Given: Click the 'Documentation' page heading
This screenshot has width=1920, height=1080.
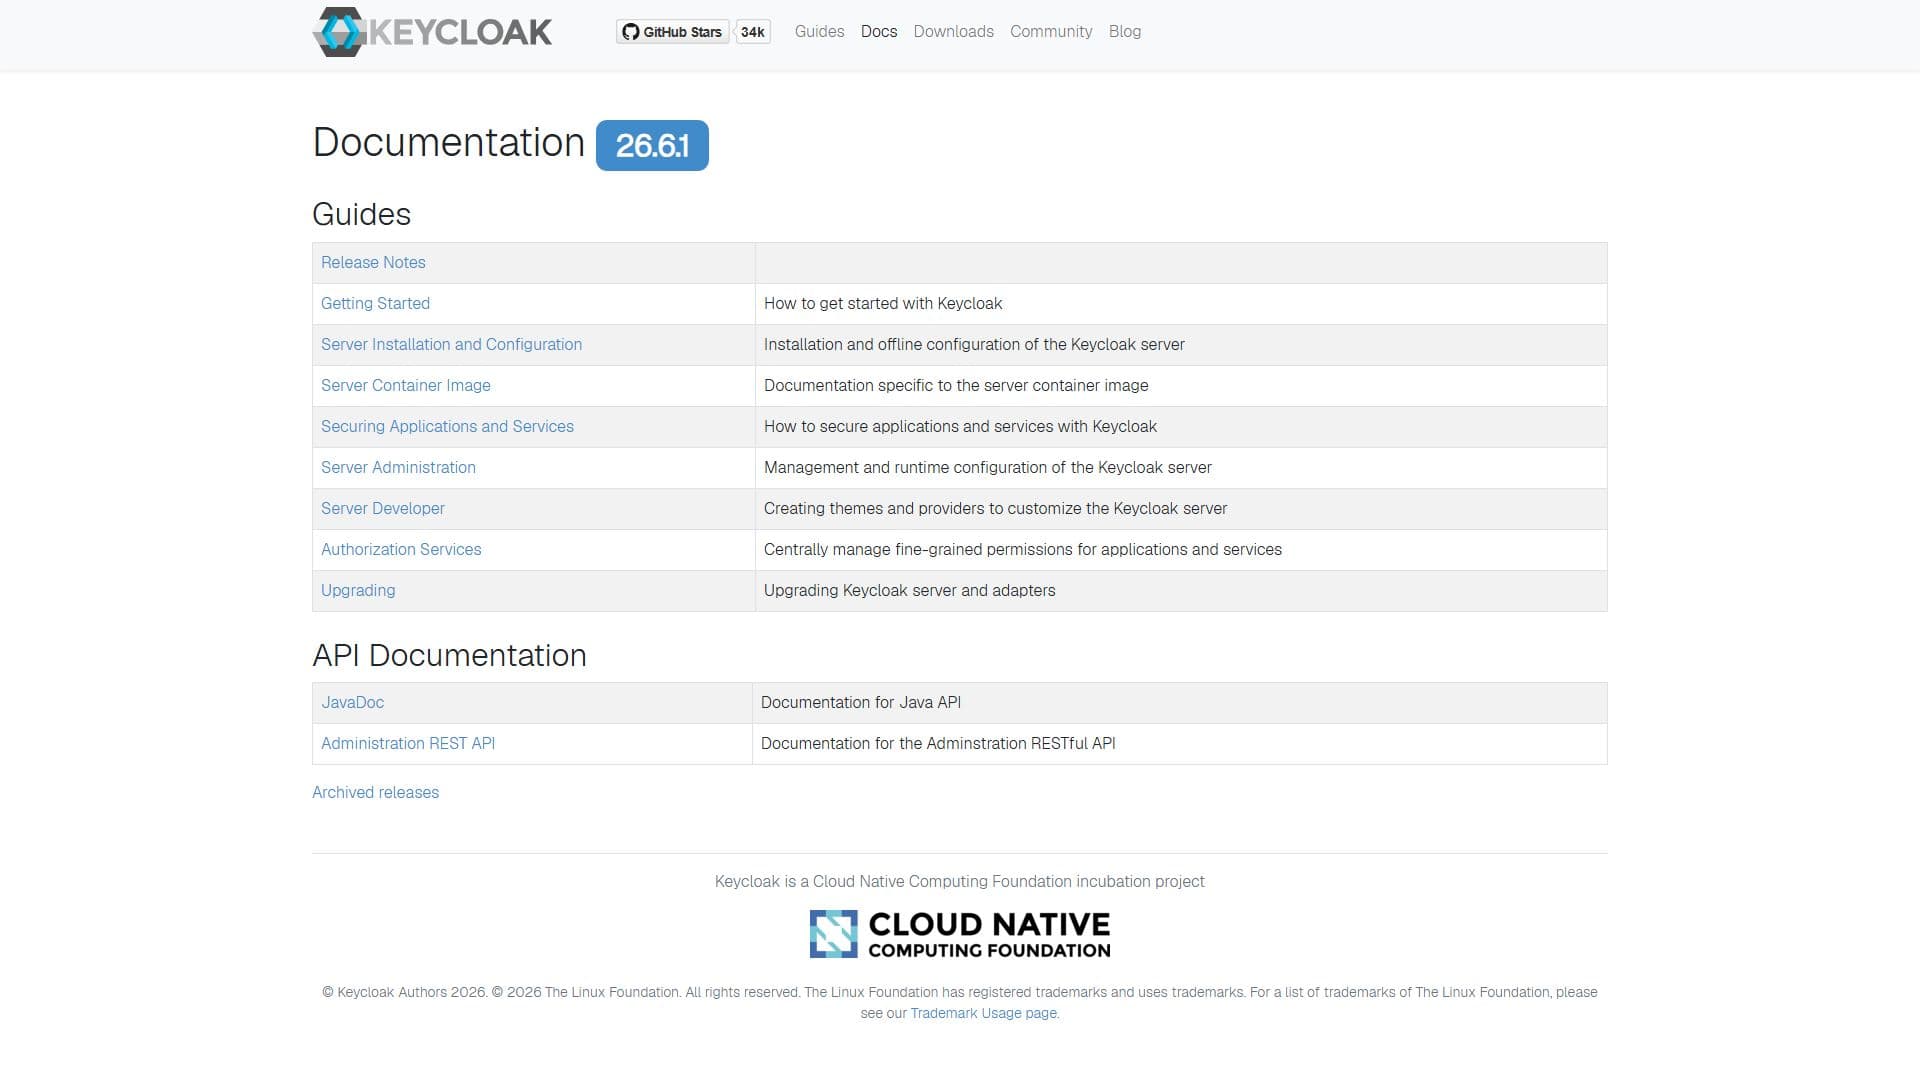Looking at the screenshot, I should coord(448,143).
